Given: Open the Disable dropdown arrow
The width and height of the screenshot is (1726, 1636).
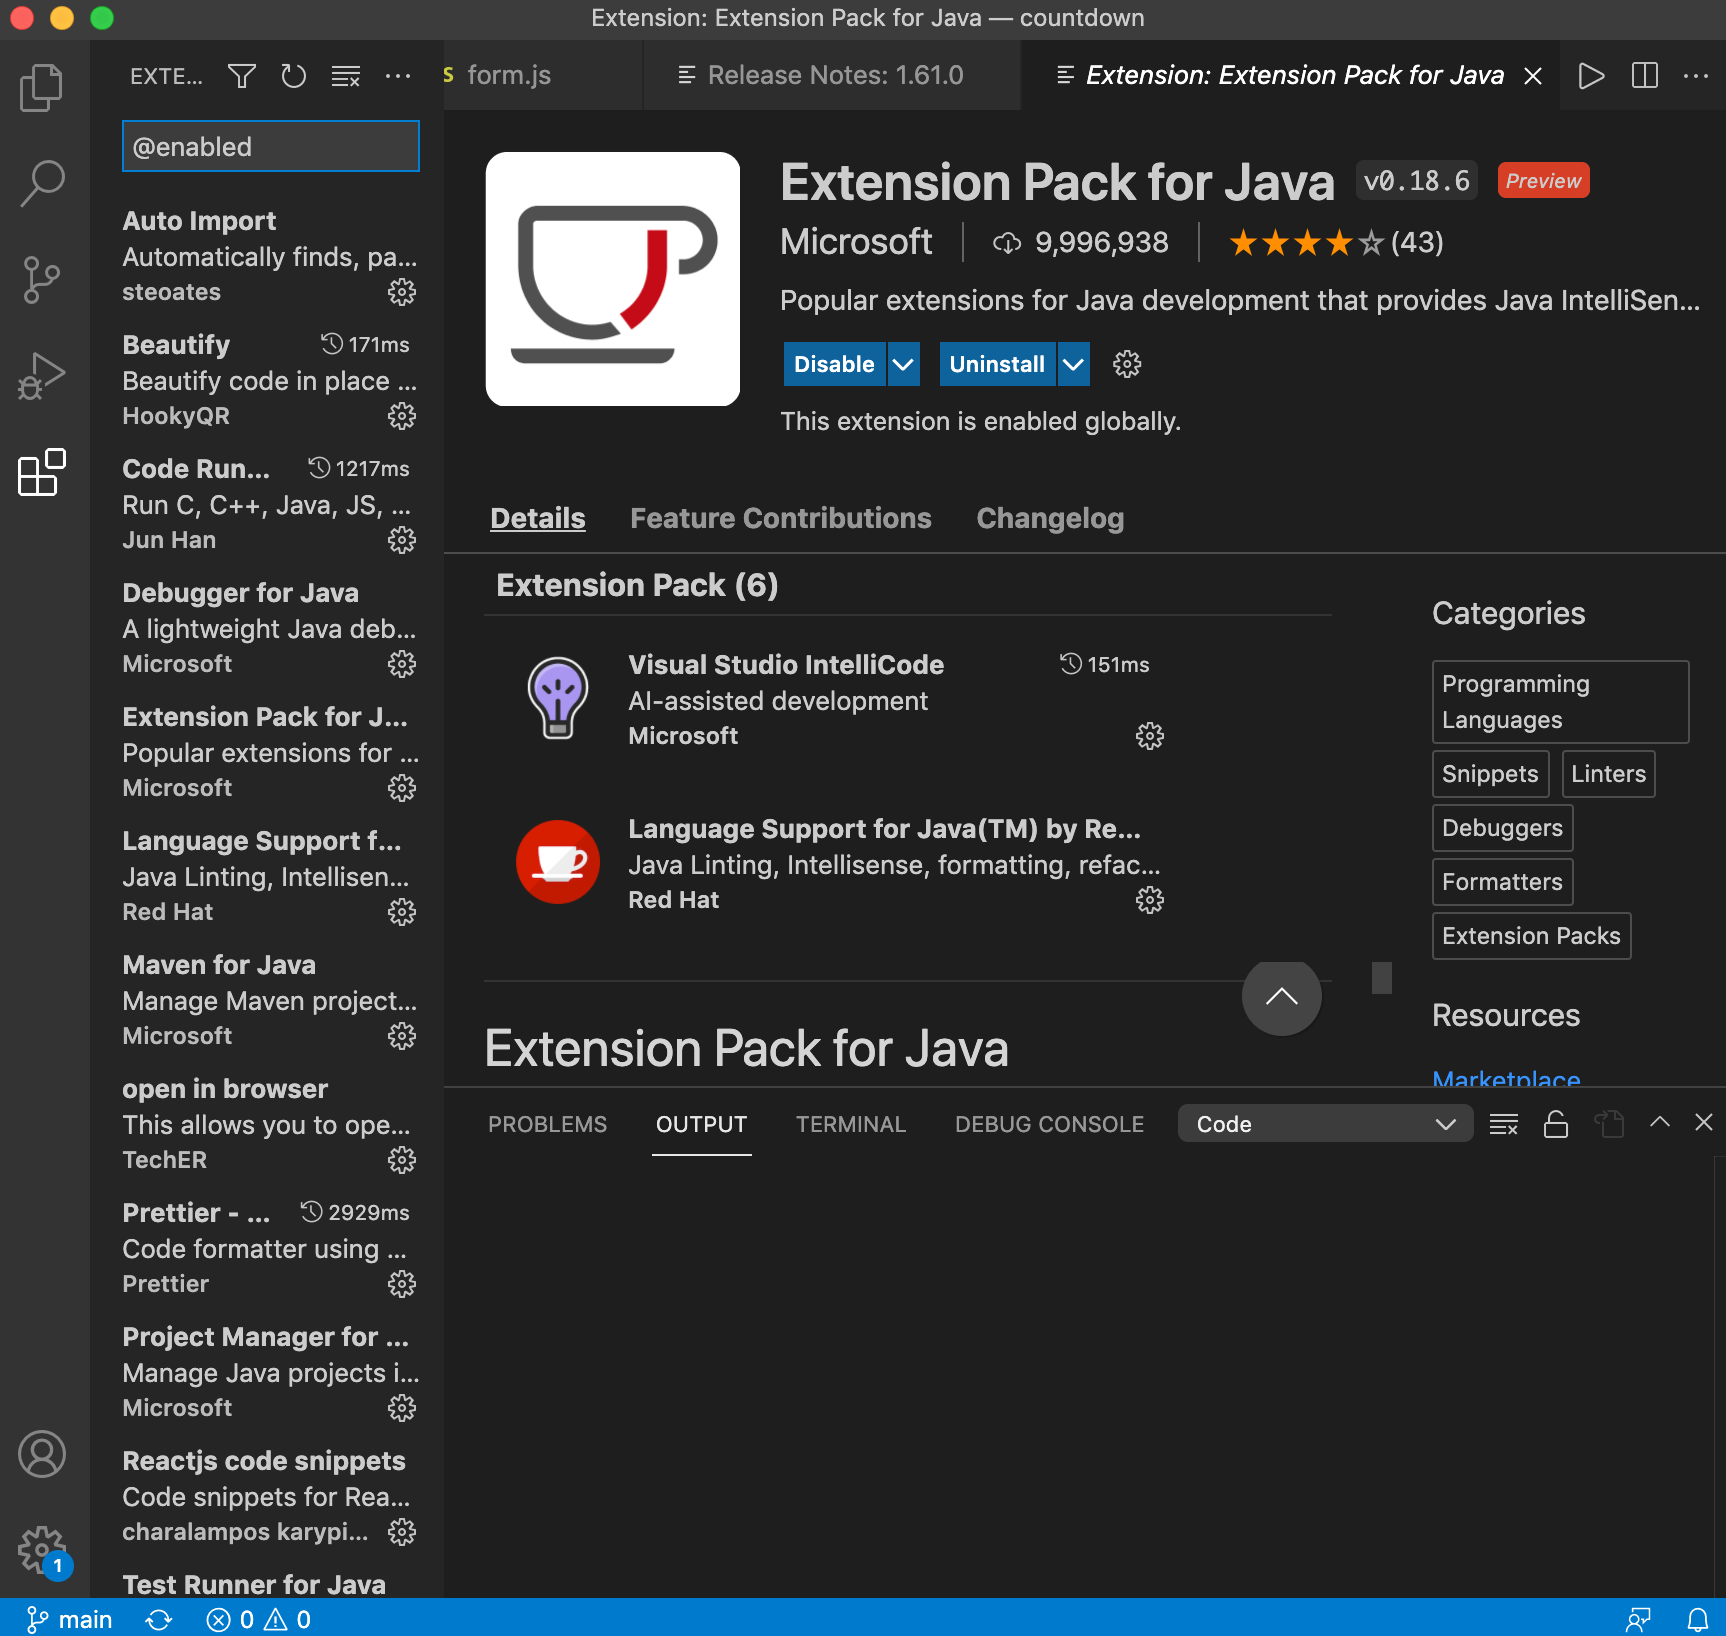Looking at the screenshot, I should point(903,364).
